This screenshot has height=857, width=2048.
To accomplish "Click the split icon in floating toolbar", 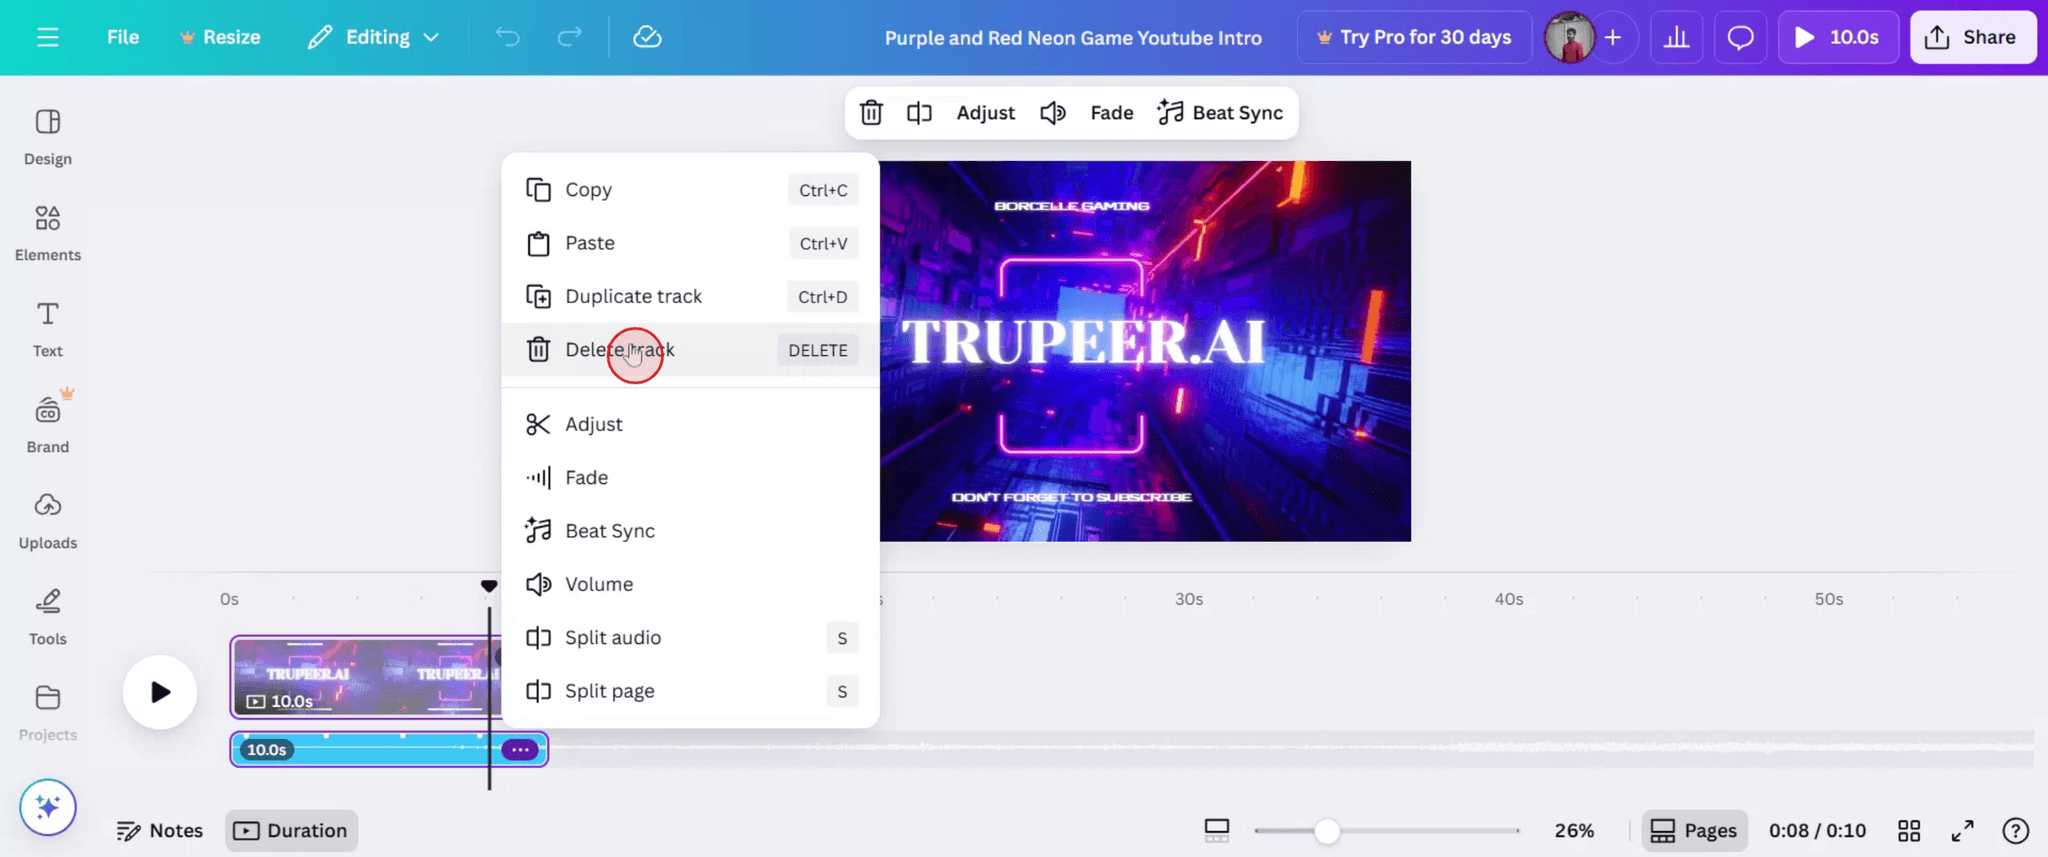I will tap(919, 113).
